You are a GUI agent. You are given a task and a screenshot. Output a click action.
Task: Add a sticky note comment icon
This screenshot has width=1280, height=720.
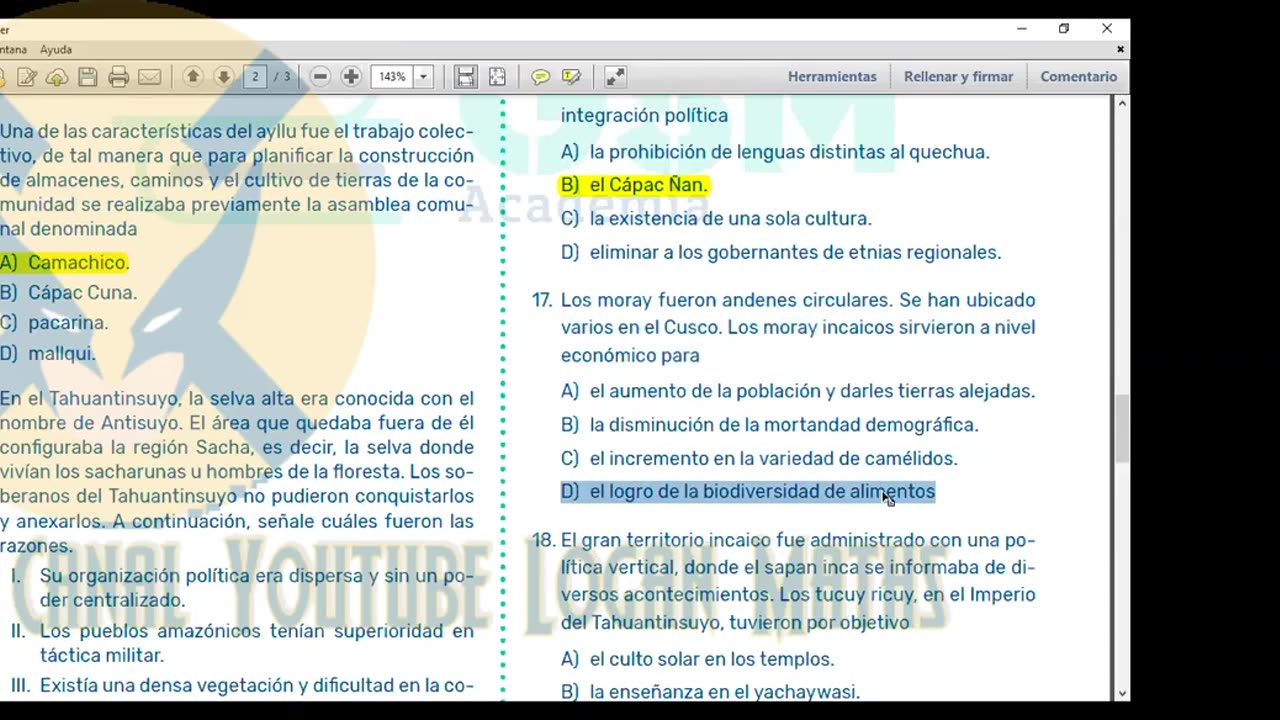541,77
